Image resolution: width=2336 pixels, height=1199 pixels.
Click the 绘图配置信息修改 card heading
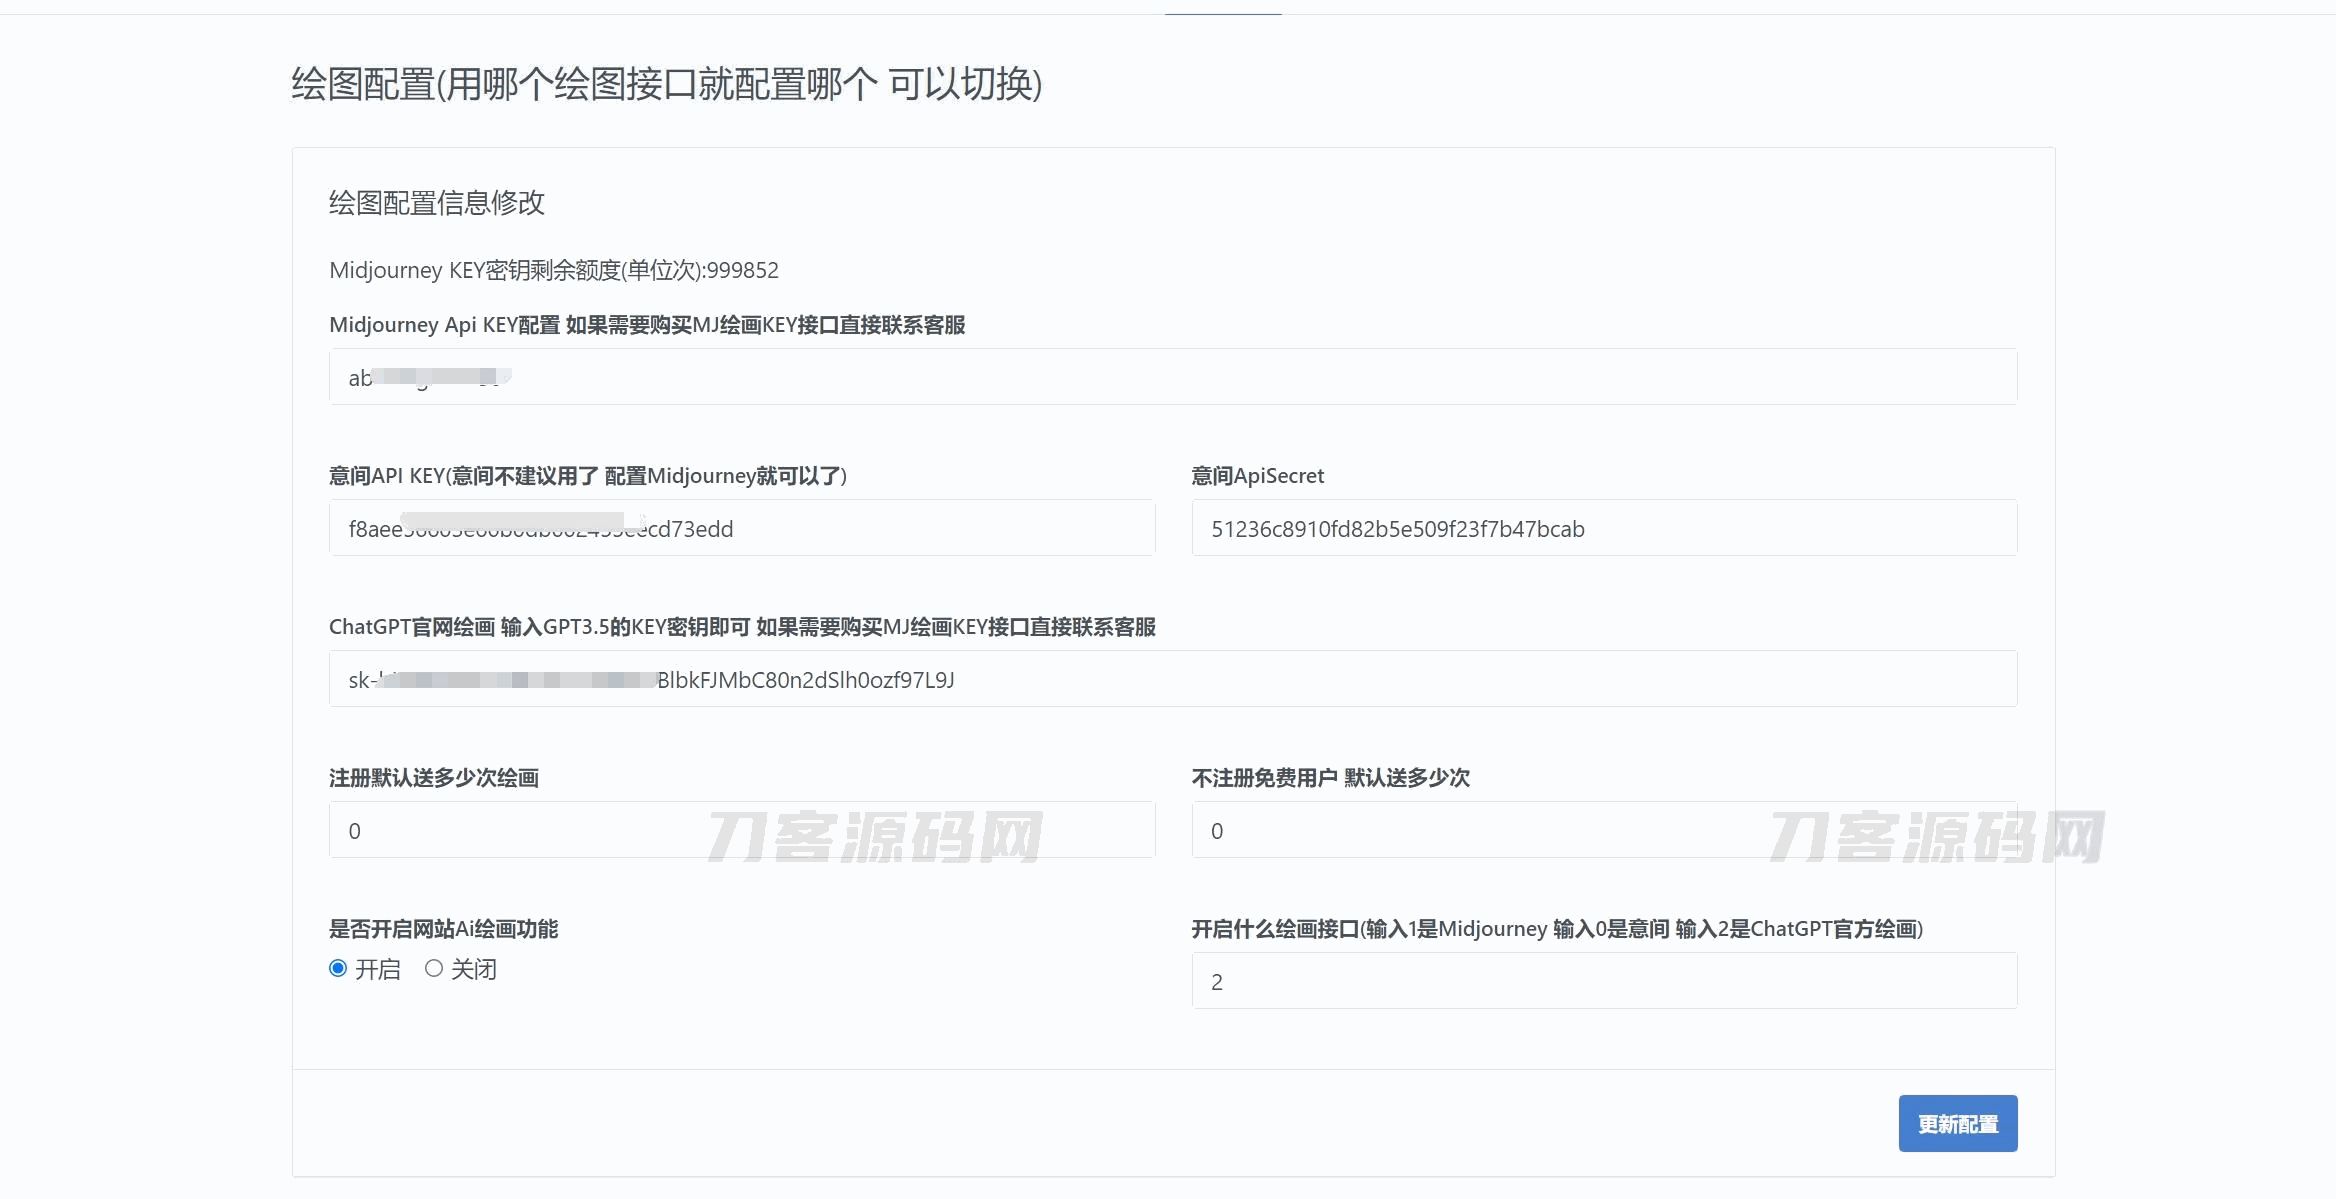(x=436, y=203)
